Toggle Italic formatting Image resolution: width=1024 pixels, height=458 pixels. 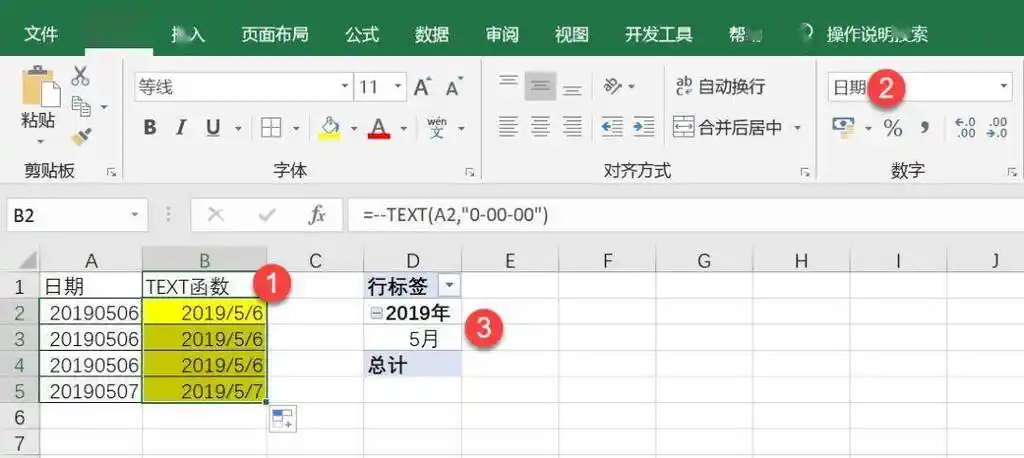tap(181, 127)
